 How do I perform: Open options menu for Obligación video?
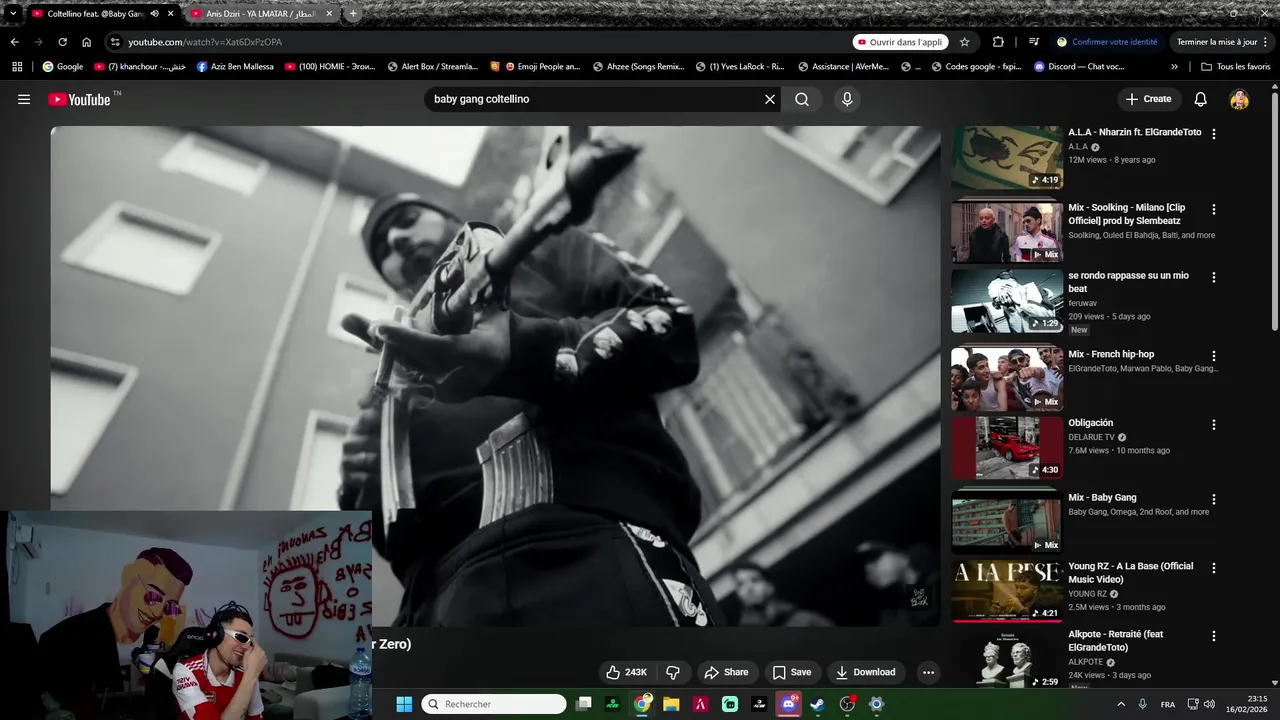tap(1214, 424)
